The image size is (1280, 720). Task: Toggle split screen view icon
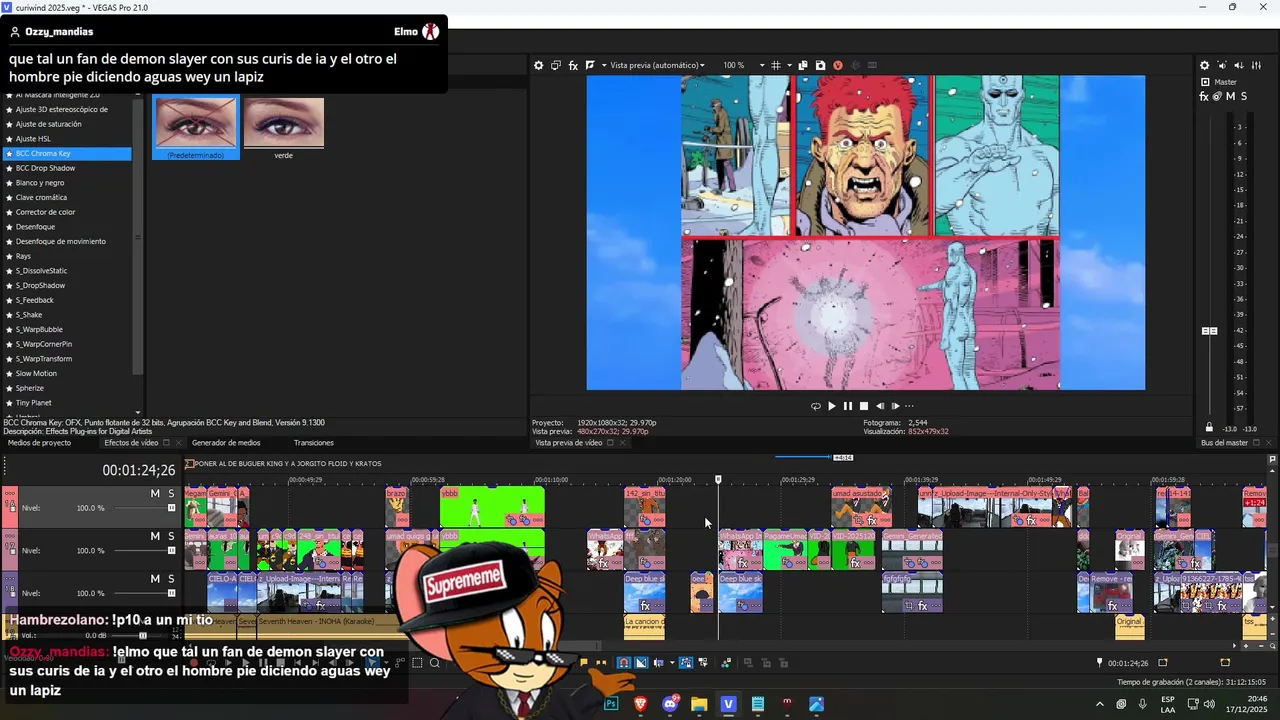[590, 65]
